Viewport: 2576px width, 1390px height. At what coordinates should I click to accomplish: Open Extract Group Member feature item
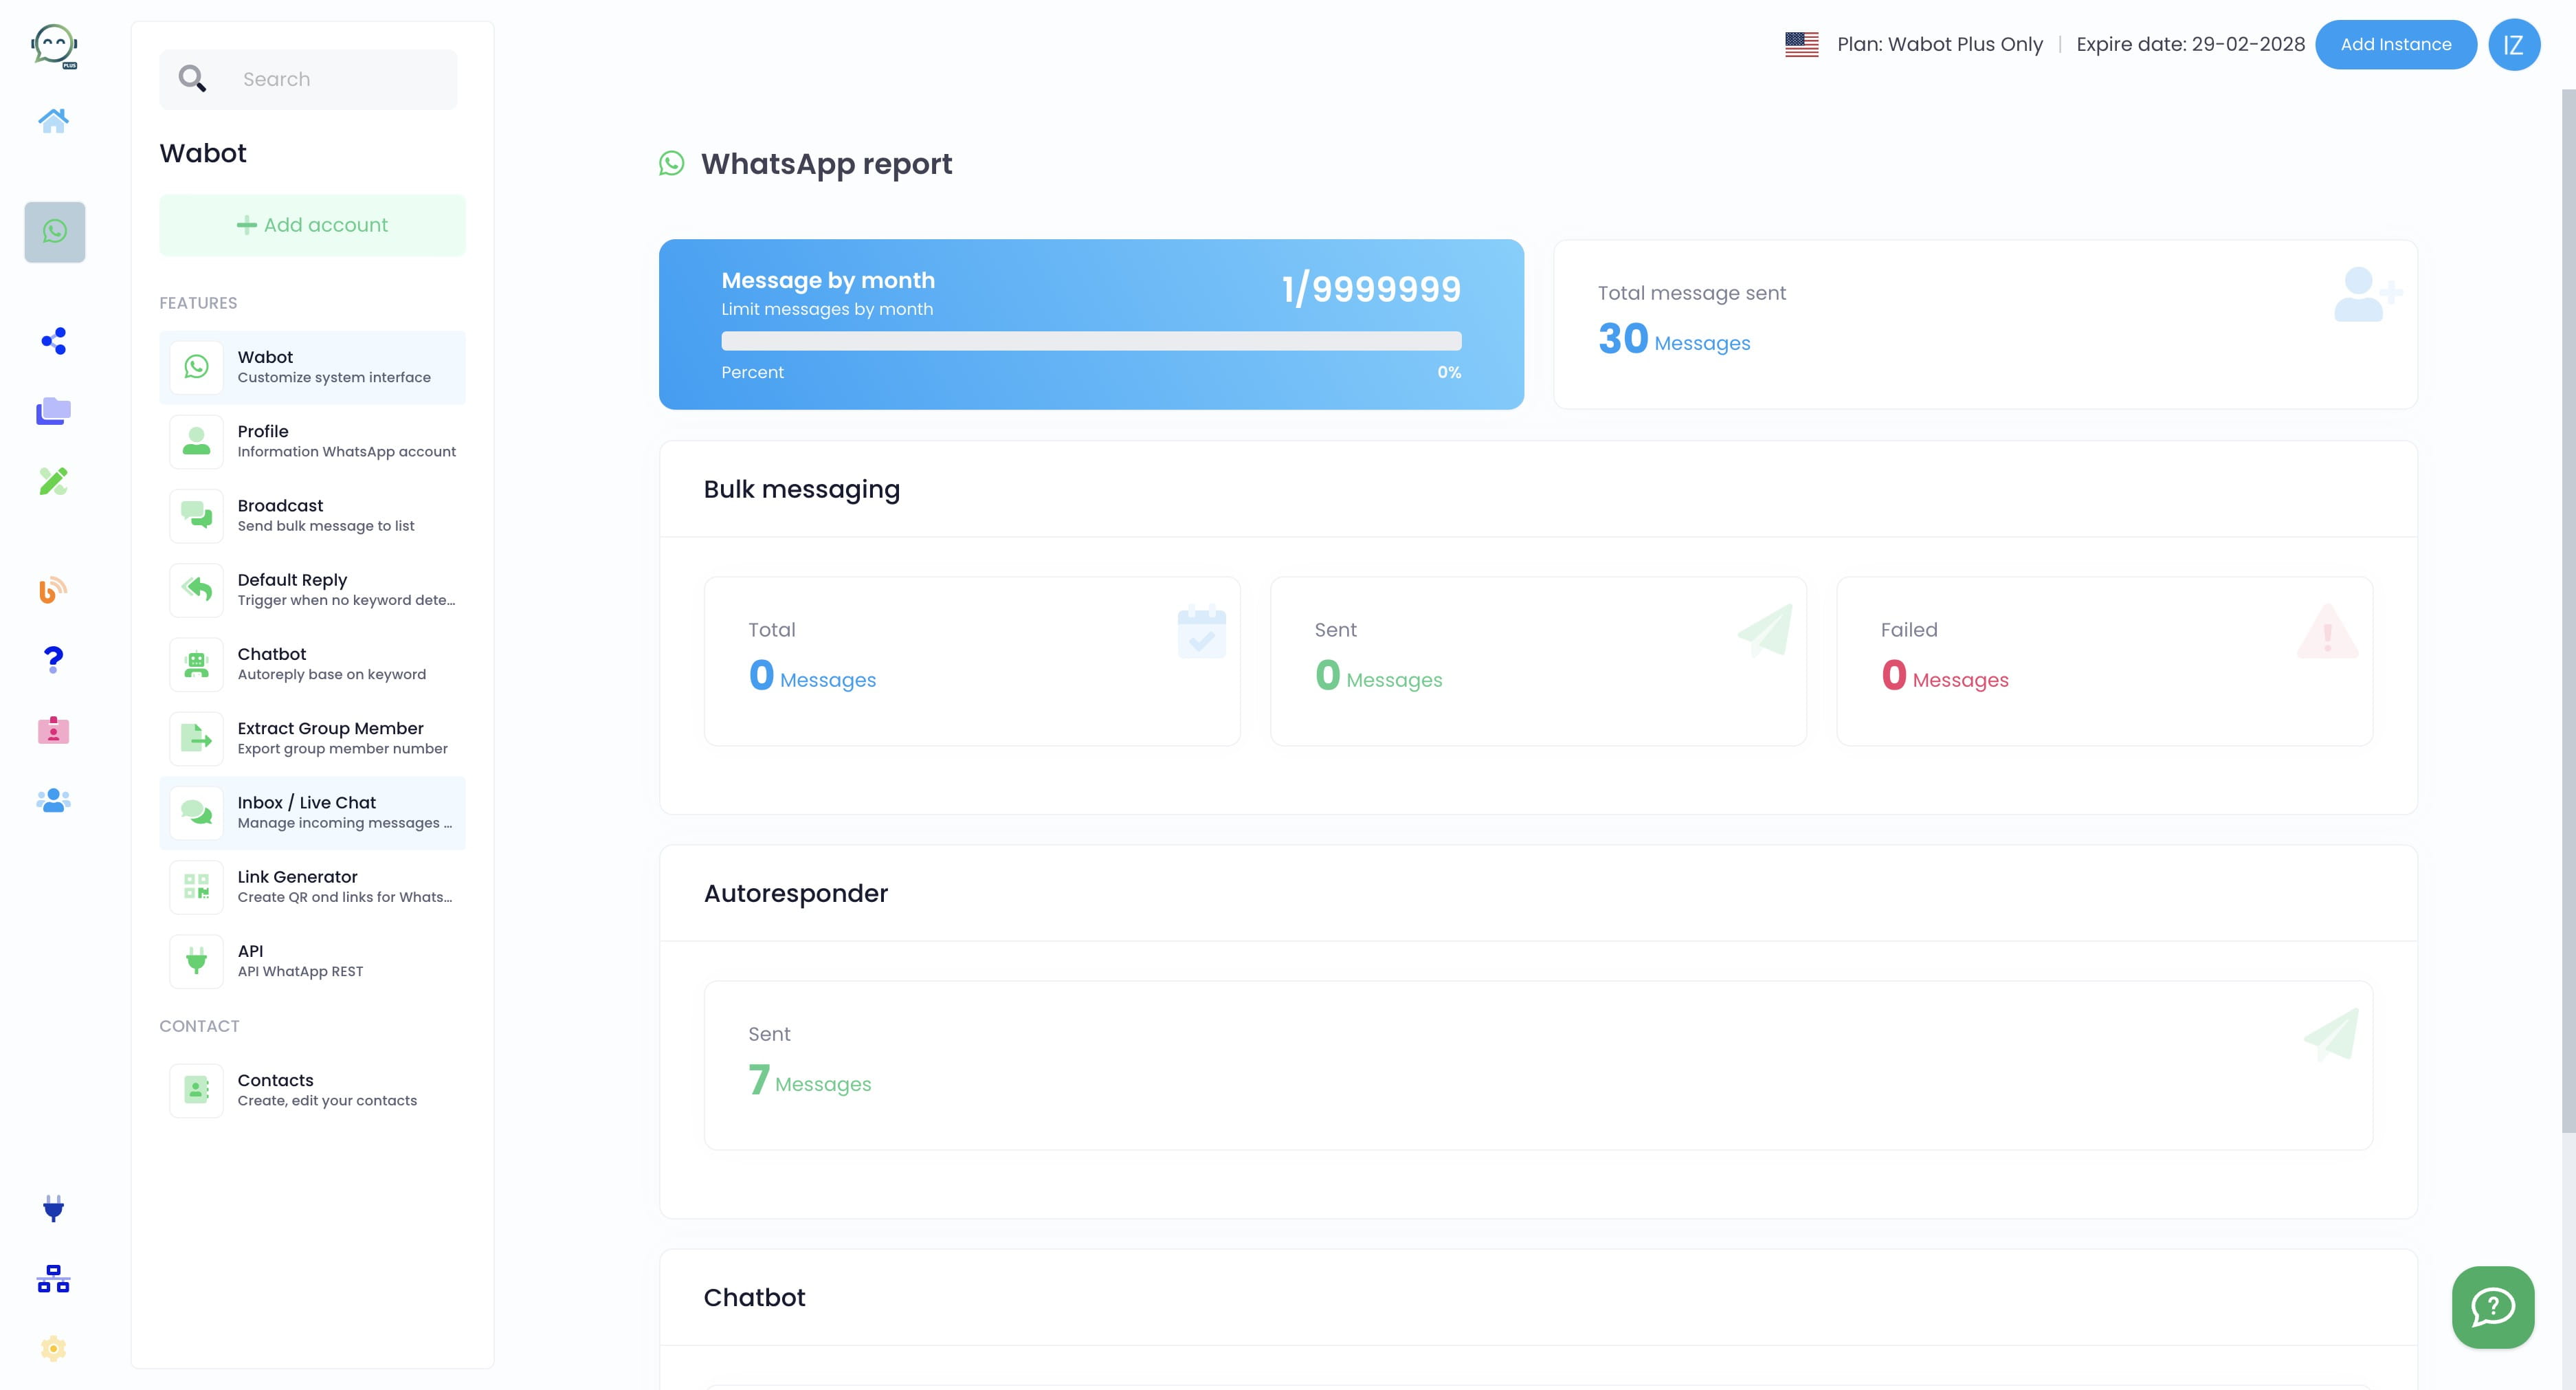312,738
